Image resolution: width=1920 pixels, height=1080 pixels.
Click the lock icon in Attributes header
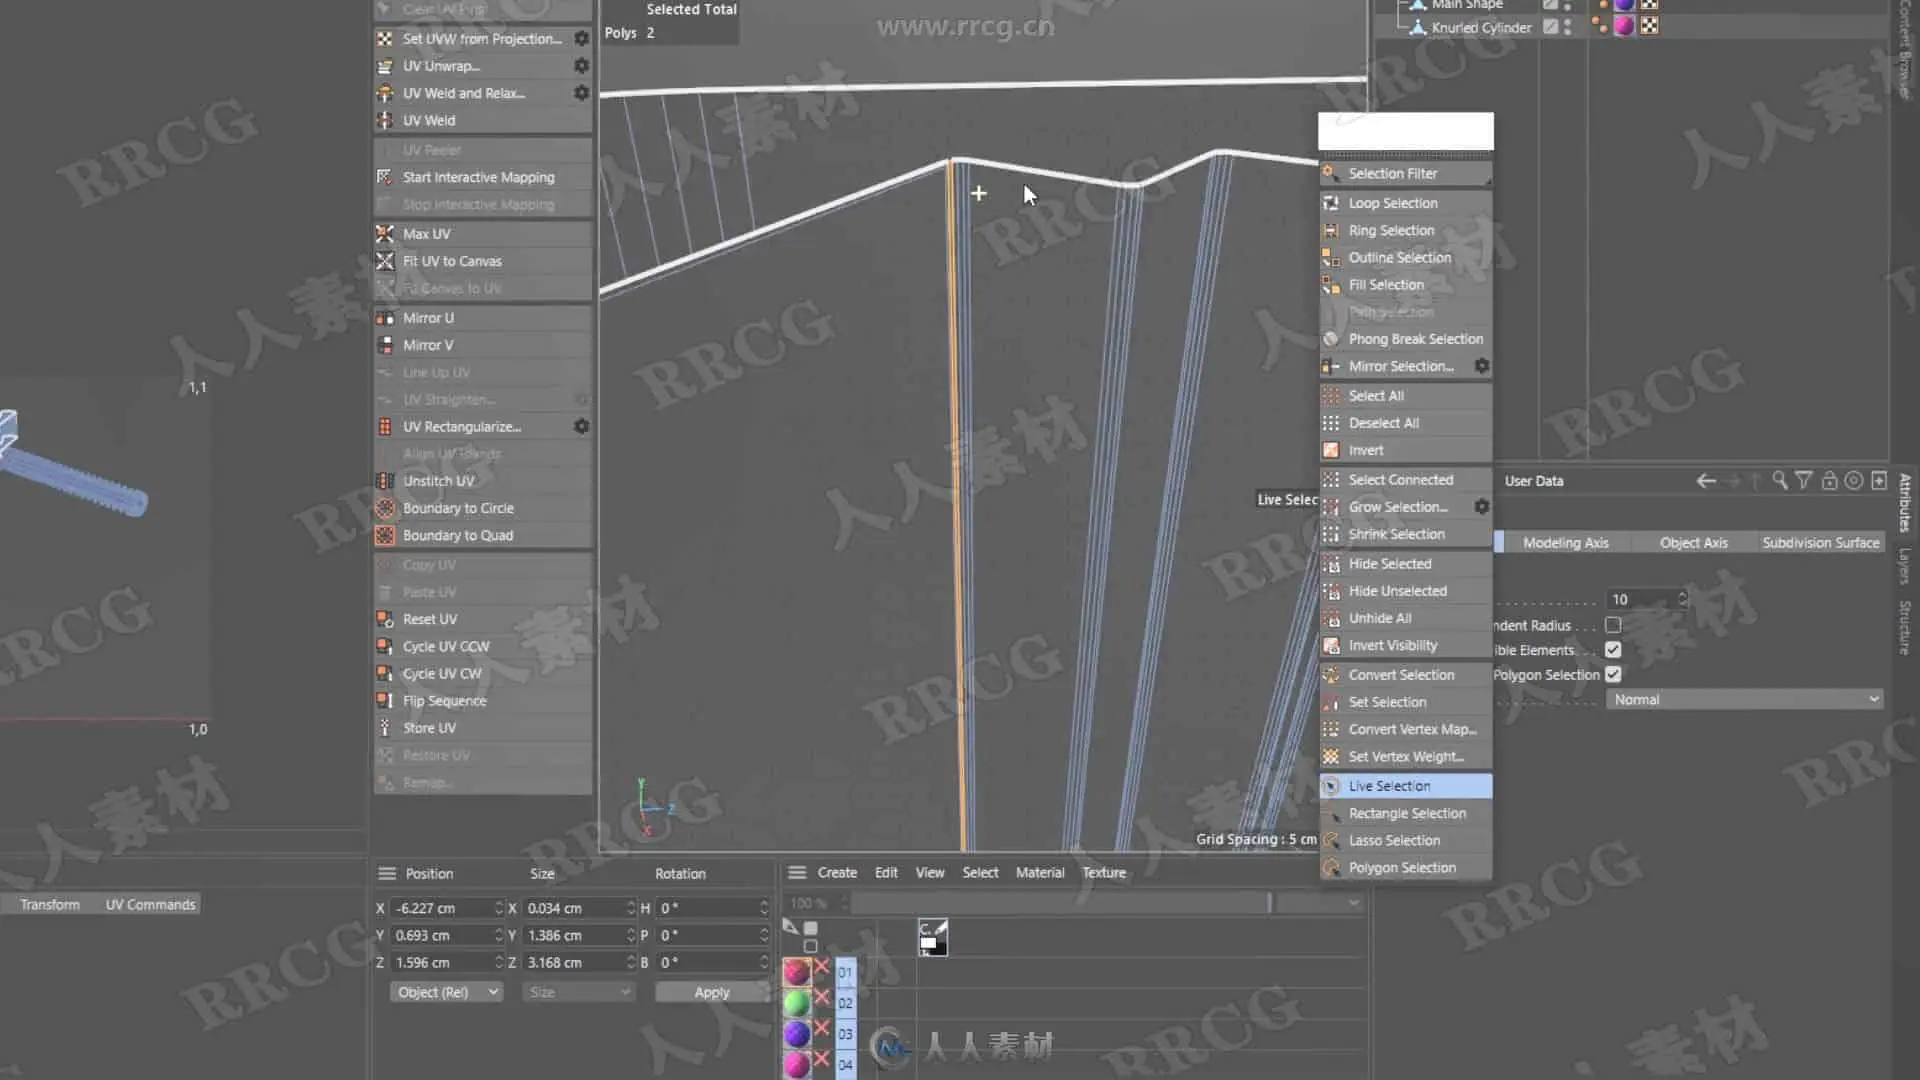1829,481
